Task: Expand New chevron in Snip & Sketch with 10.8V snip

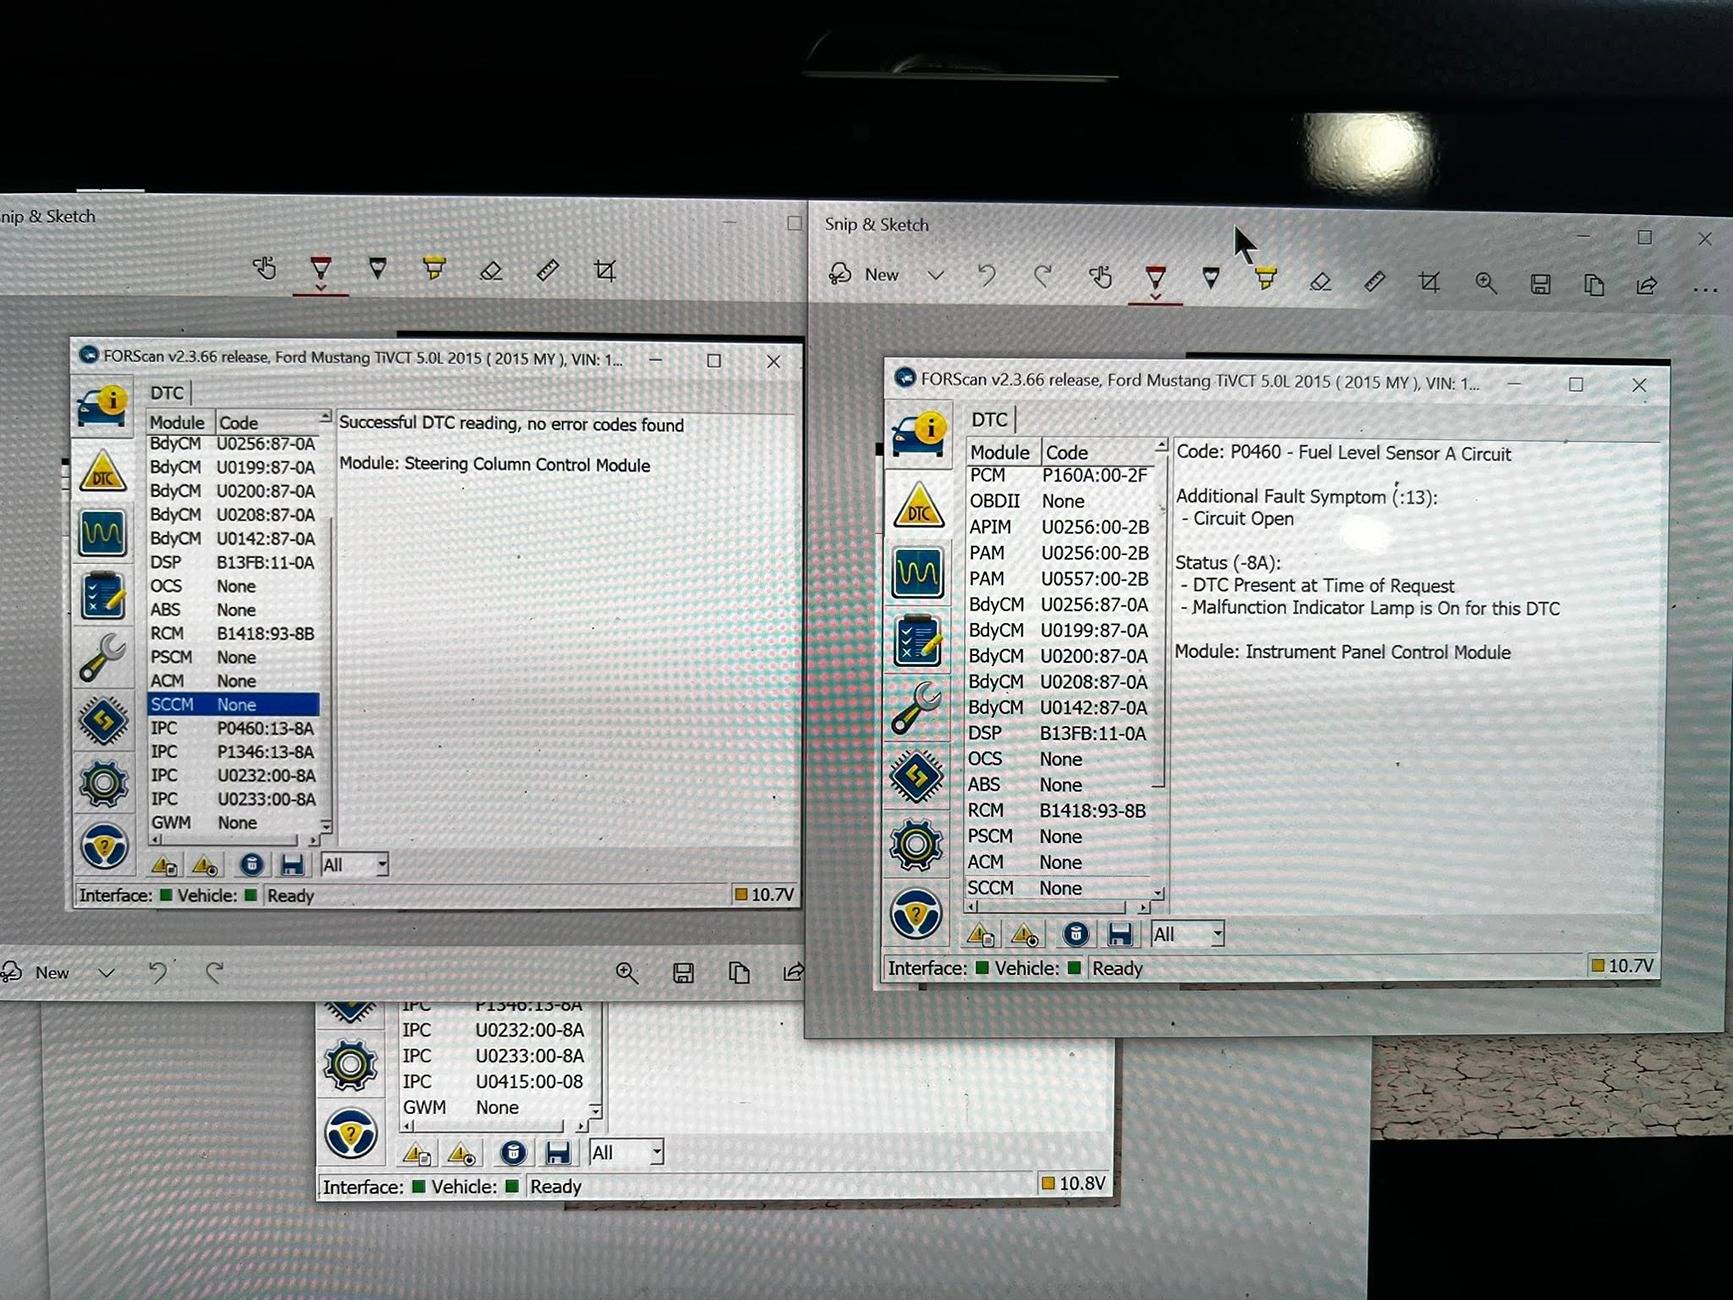Action: pos(106,972)
